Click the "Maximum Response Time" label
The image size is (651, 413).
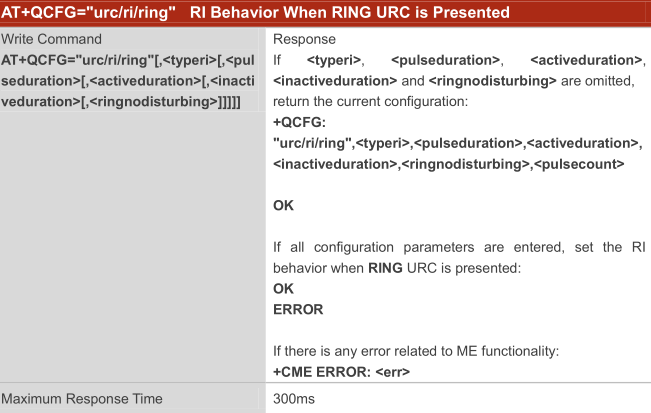[82, 399]
